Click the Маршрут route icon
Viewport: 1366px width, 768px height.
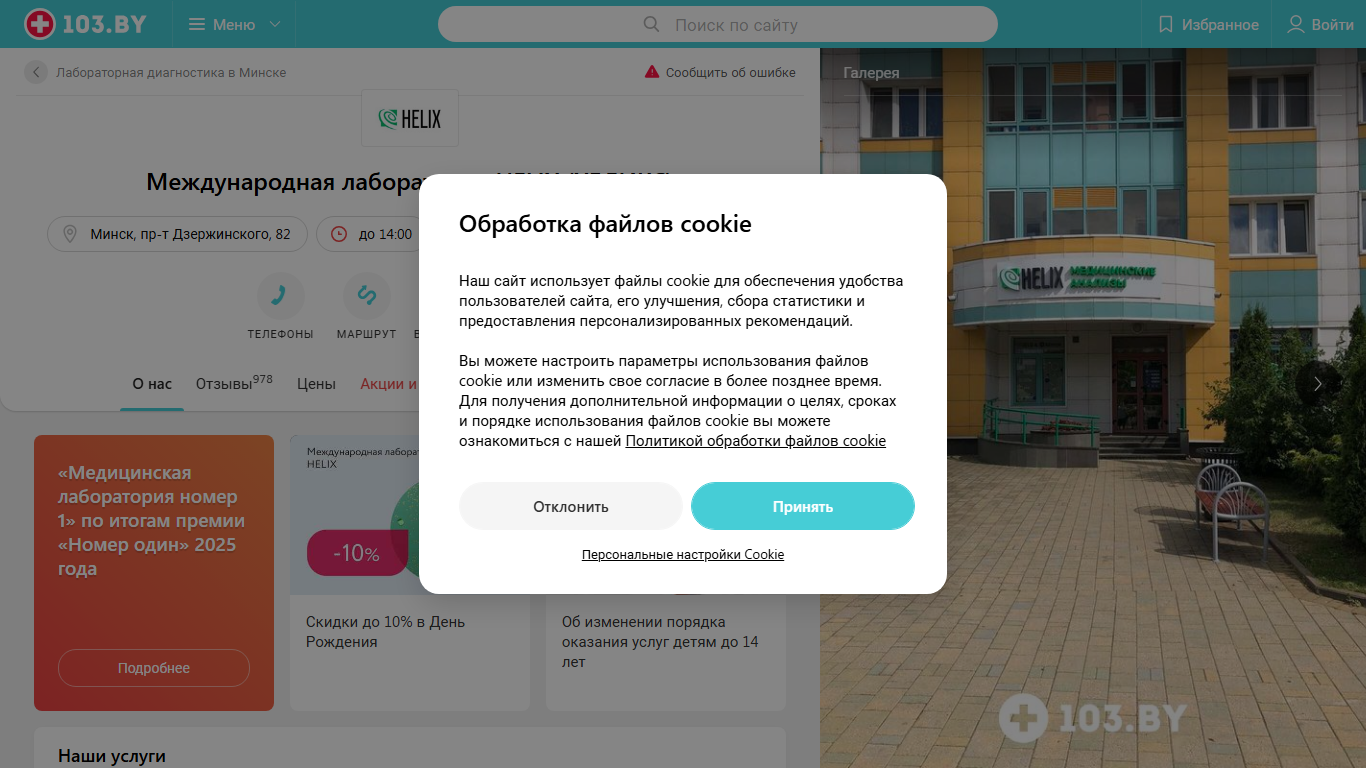(366, 295)
